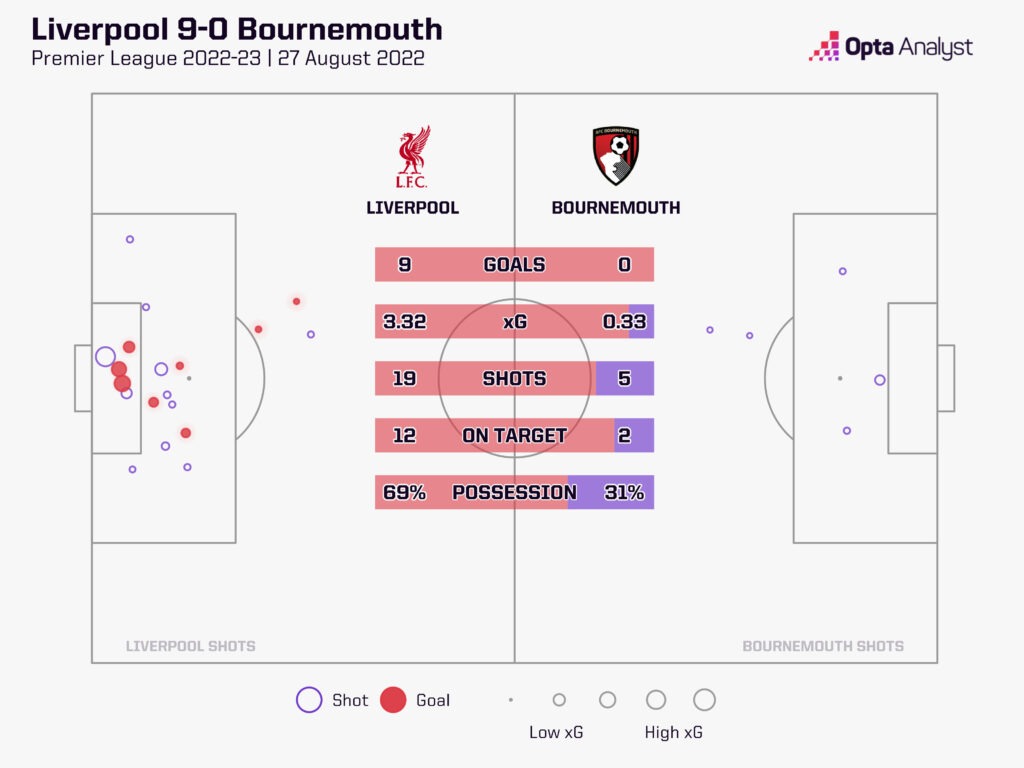1024x768 pixels.
Task: Click the BOURNEMOUTH team name under the crest
Action: [616, 208]
